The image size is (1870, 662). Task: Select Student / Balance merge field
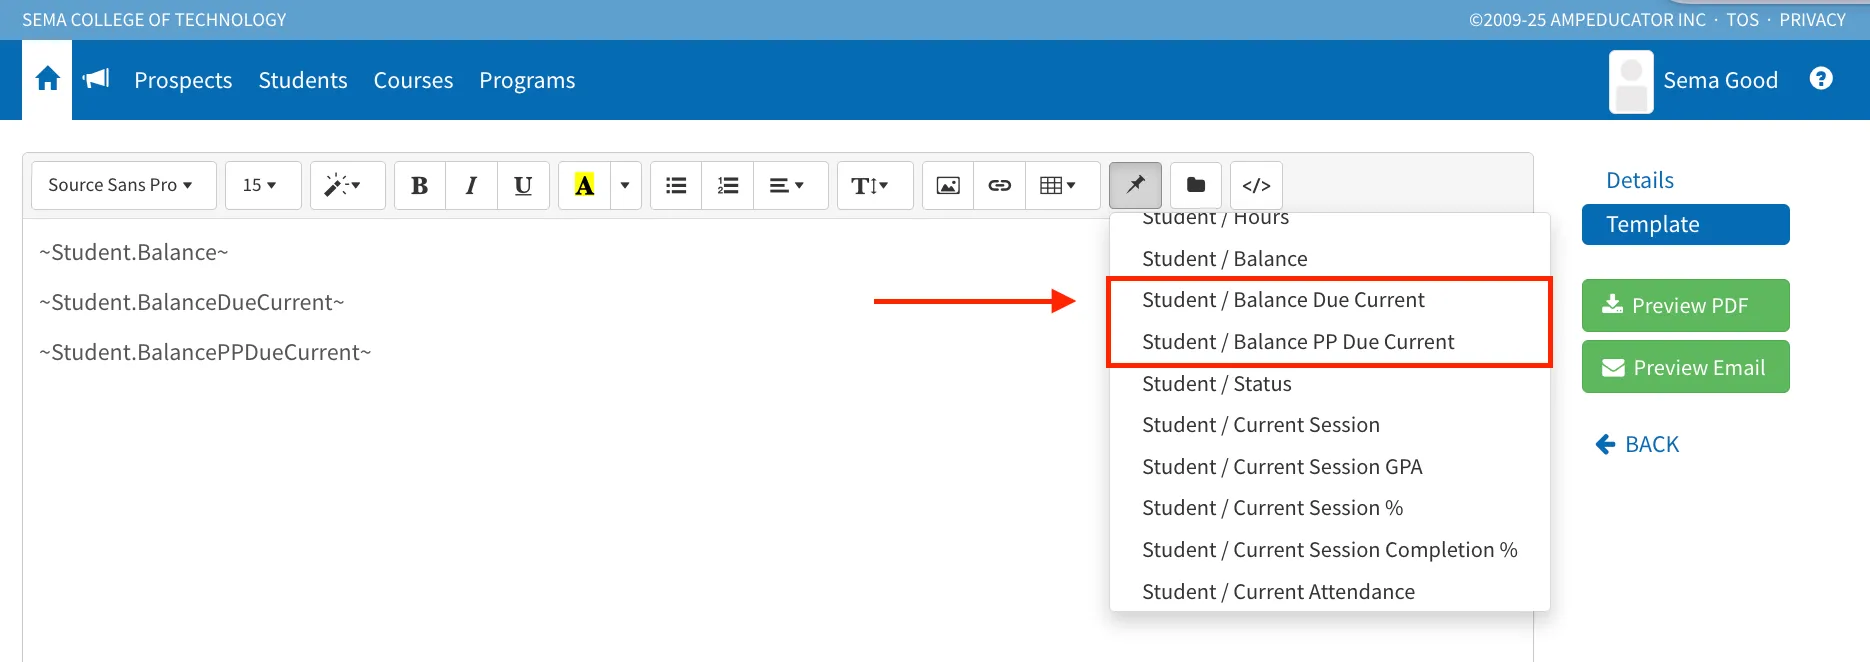click(1330, 259)
